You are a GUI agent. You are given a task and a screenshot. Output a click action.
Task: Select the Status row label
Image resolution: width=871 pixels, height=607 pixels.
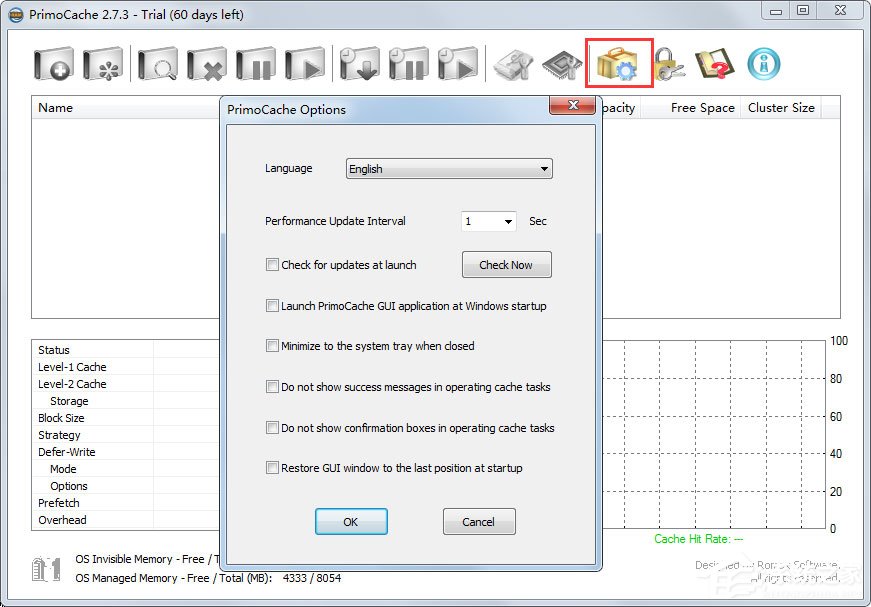(x=54, y=350)
